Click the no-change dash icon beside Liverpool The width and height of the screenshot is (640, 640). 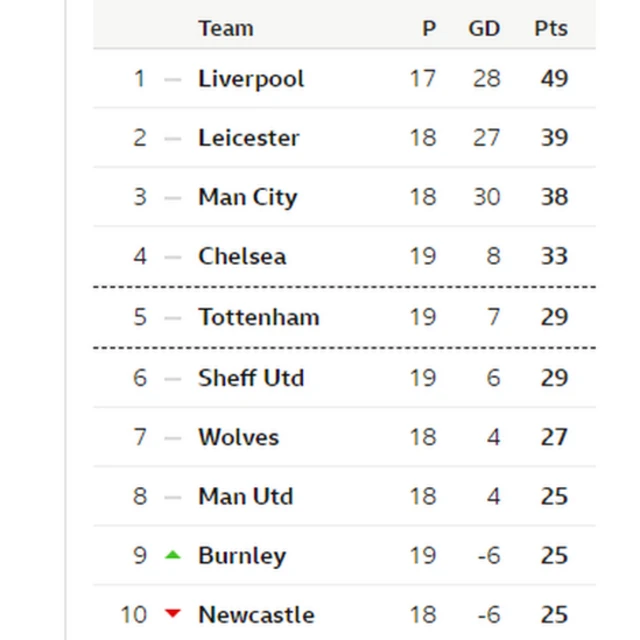coord(173,79)
